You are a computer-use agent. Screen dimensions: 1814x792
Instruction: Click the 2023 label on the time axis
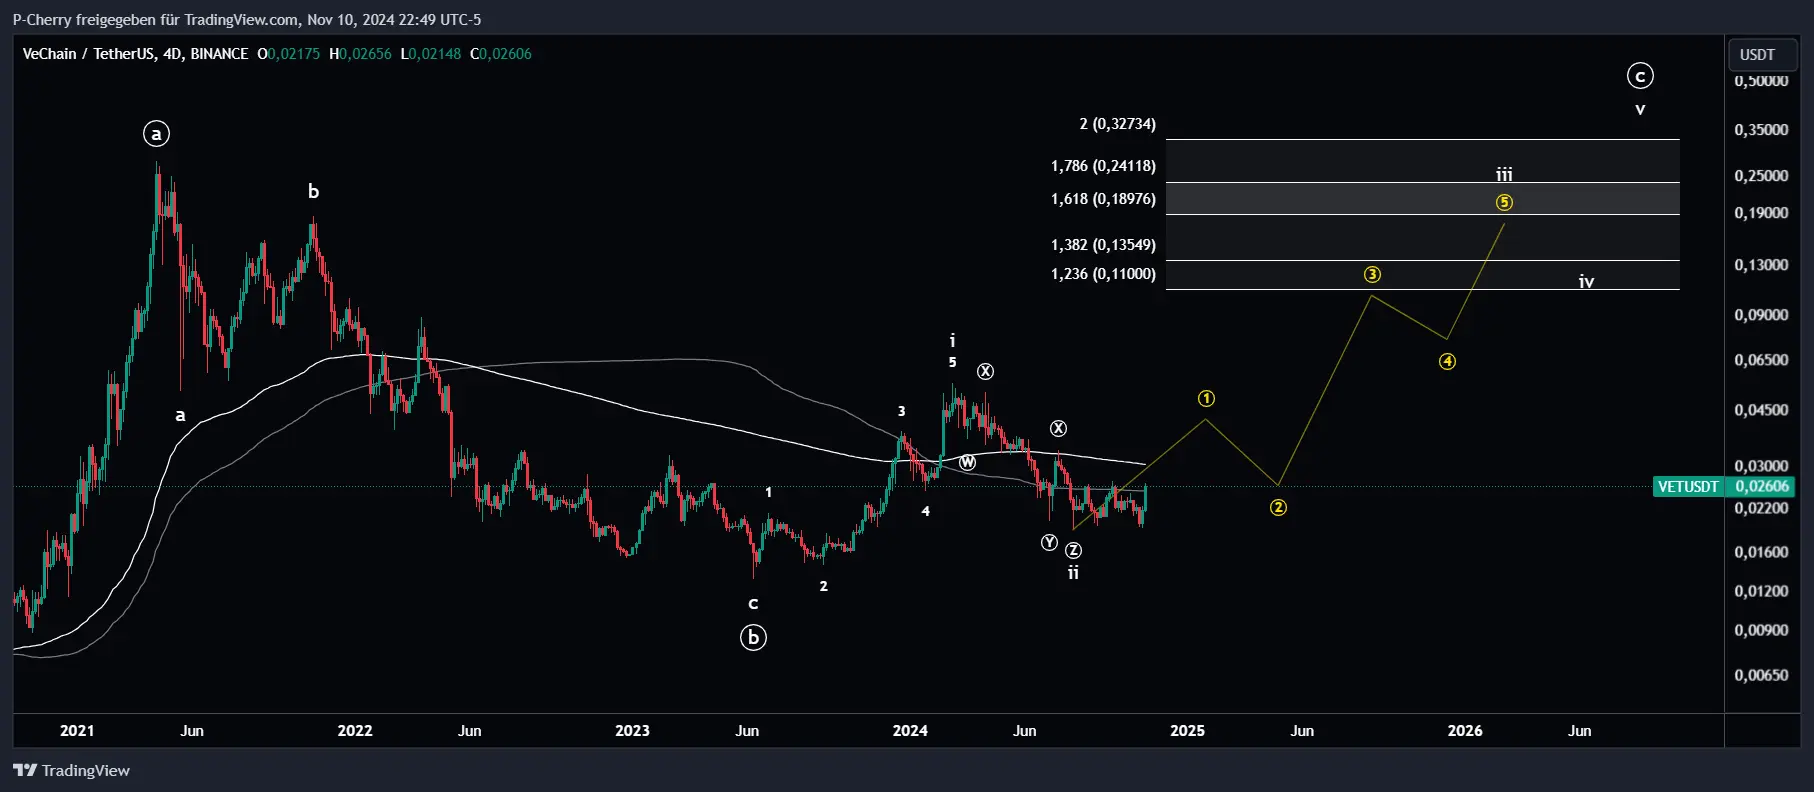[632, 731]
